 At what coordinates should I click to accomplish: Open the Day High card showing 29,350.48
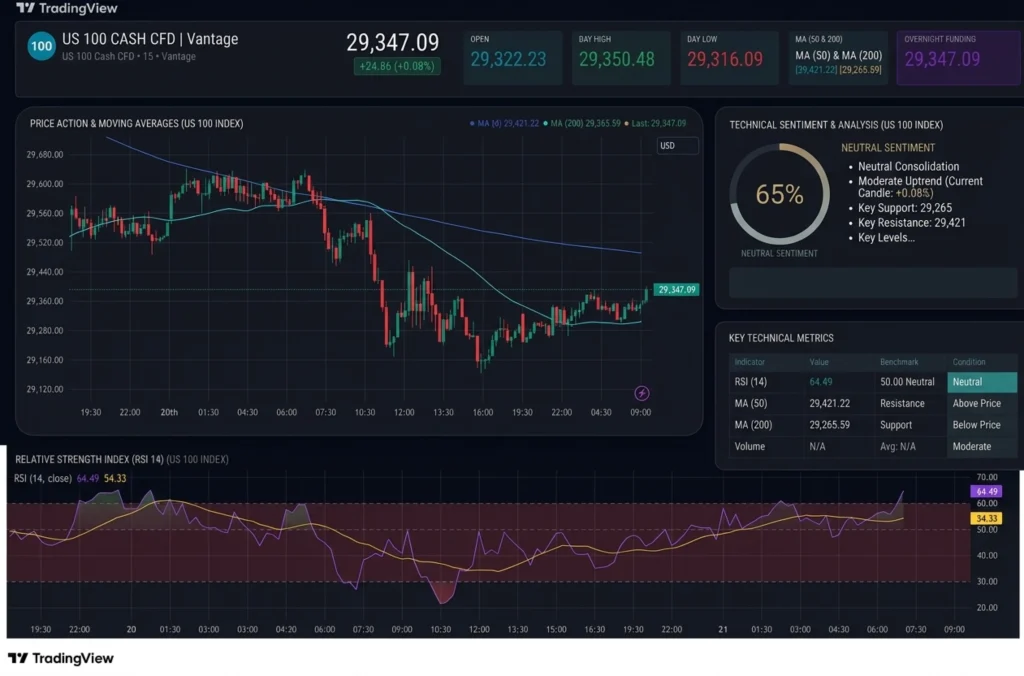621,57
